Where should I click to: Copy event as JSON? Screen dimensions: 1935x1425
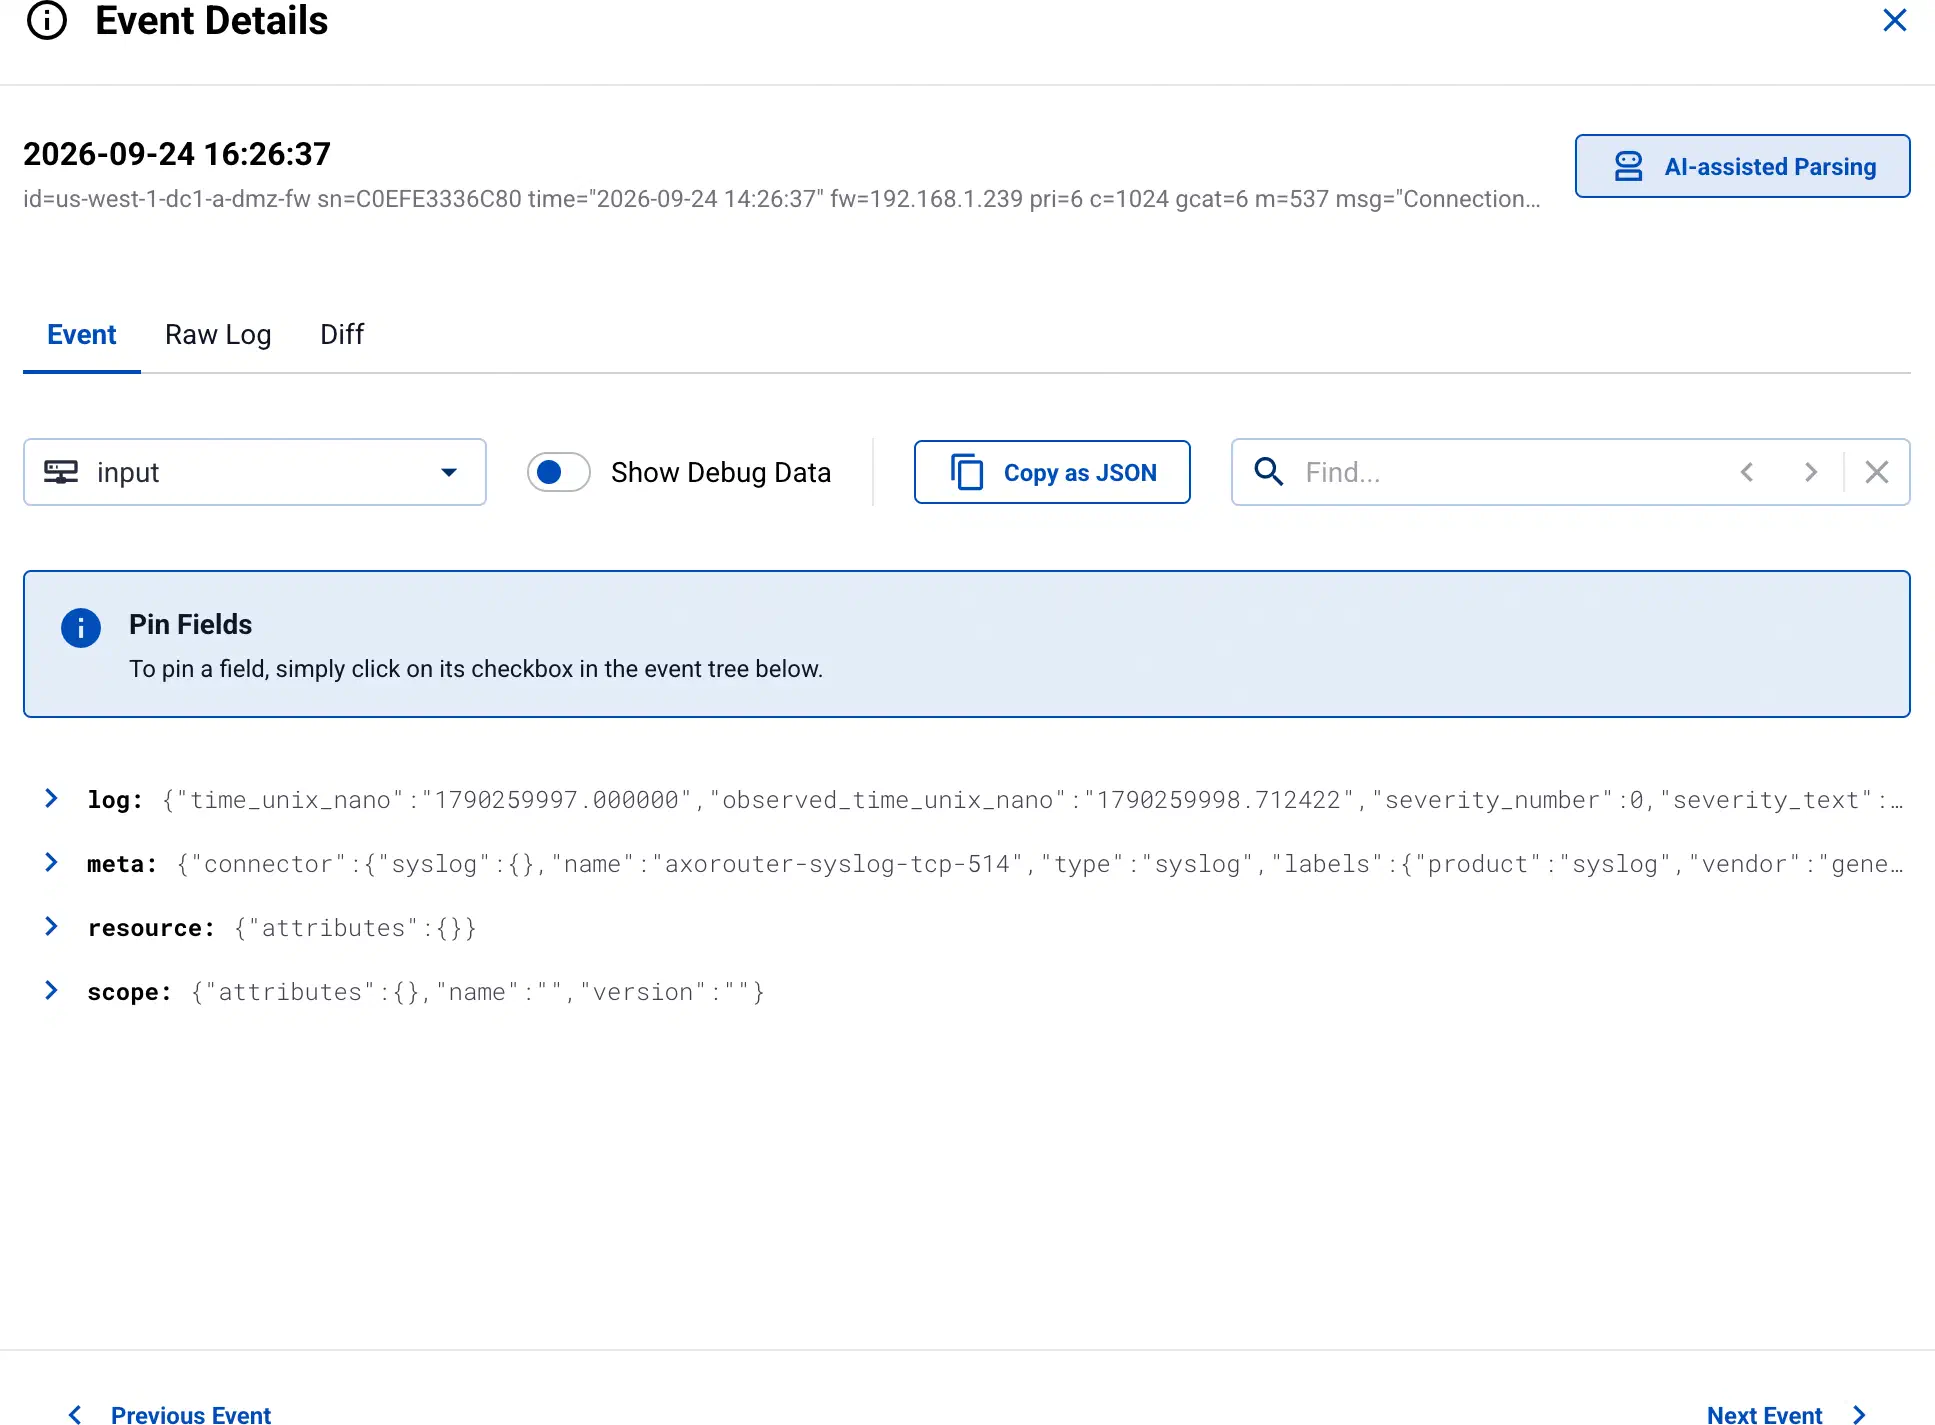tap(1052, 472)
